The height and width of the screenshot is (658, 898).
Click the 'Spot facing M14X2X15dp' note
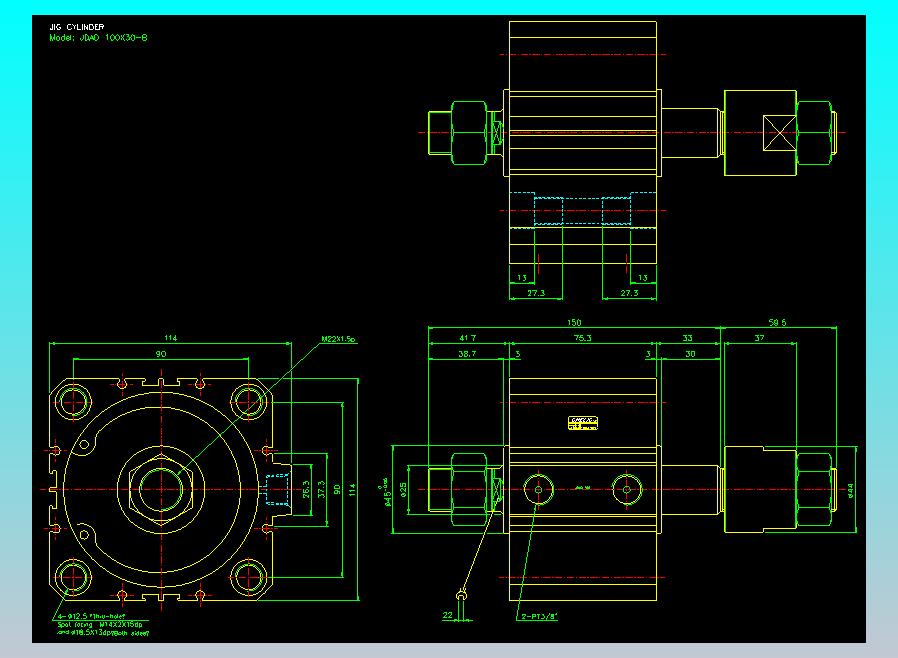click(100, 625)
